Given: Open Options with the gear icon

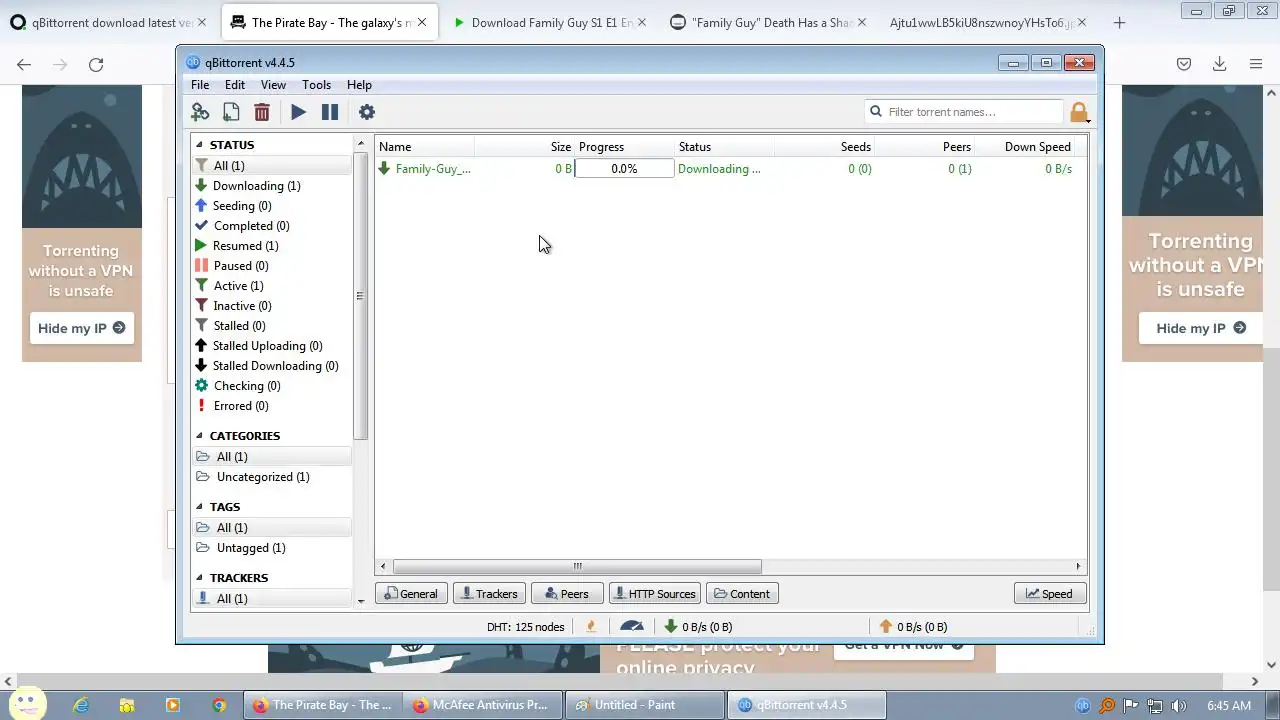Looking at the screenshot, I should tap(367, 112).
